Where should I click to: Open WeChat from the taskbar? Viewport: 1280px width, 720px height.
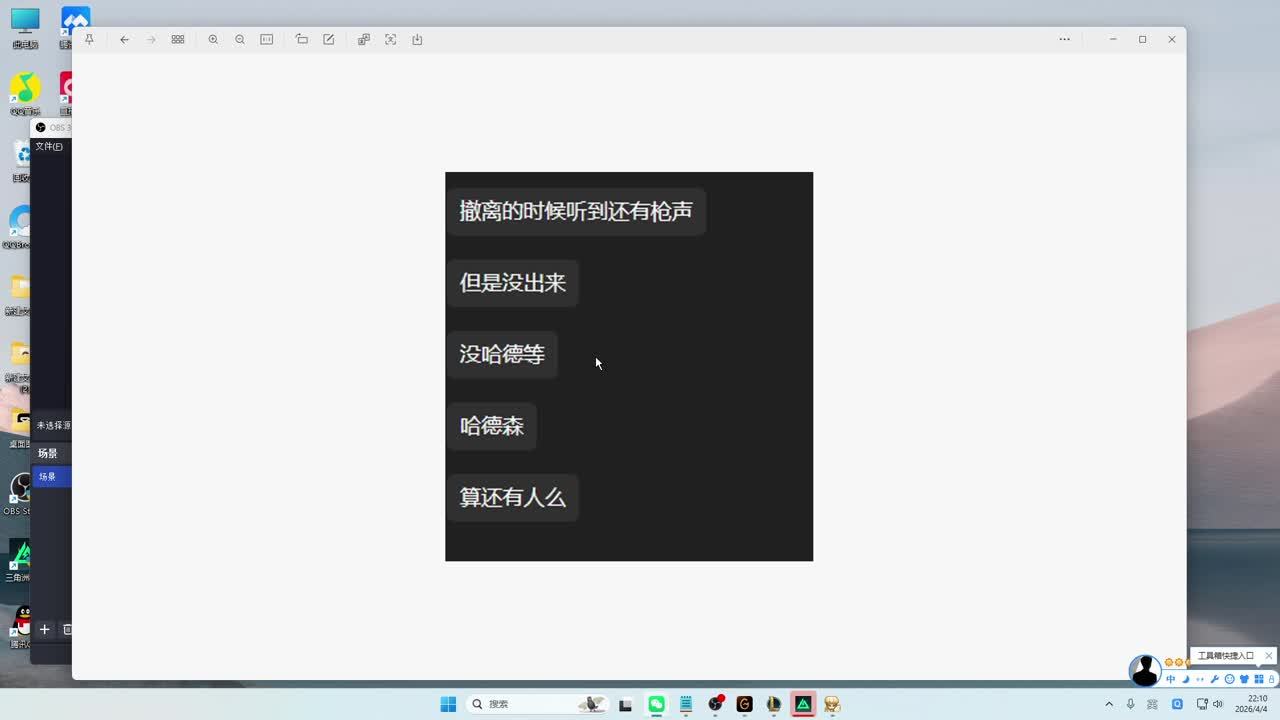(656, 704)
